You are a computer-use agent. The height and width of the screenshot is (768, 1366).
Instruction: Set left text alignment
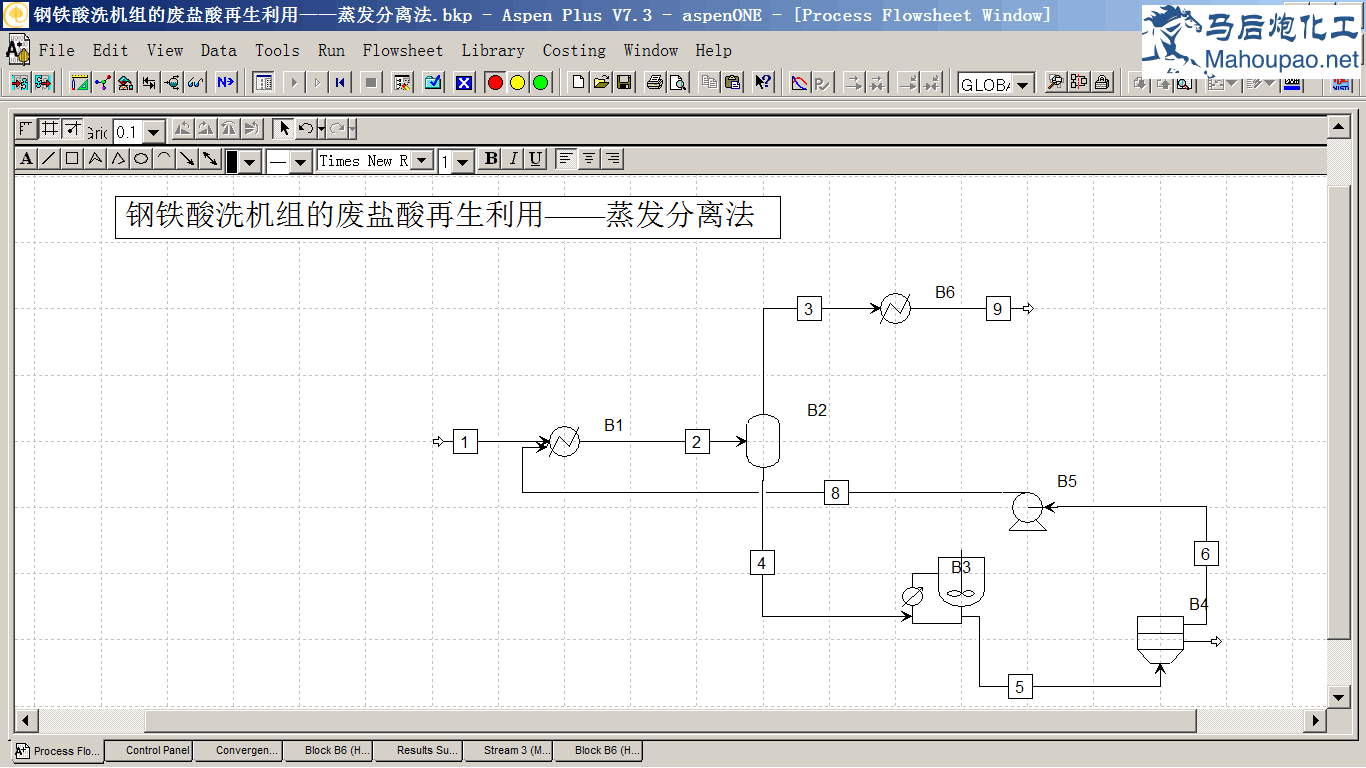click(566, 159)
